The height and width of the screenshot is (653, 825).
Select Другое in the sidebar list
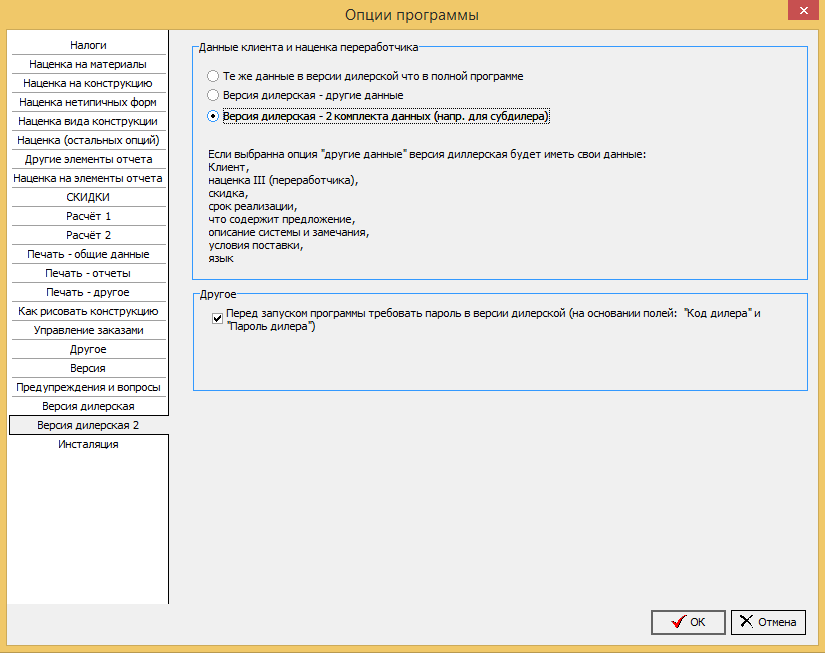click(x=88, y=349)
